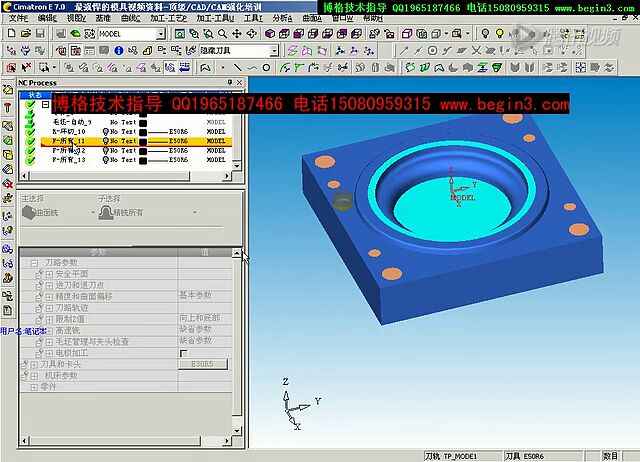Open the MODEL dropdown in toolbar

(x=161, y=34)
